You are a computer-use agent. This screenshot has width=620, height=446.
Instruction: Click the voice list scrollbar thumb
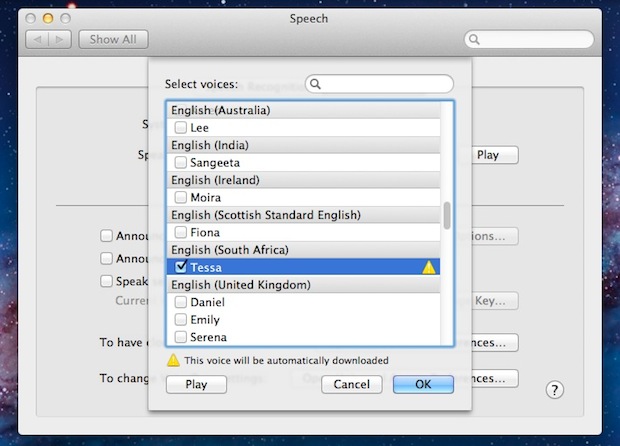point(447,215)
